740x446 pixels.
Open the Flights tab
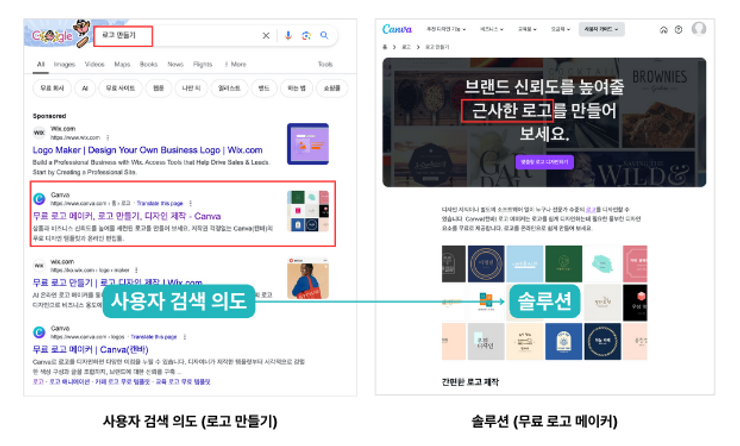[x=202, y=64]
